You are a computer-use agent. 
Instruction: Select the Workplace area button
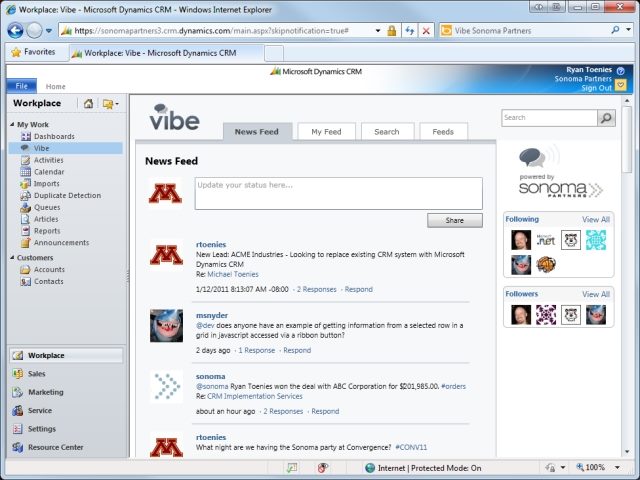coord(66,356)
